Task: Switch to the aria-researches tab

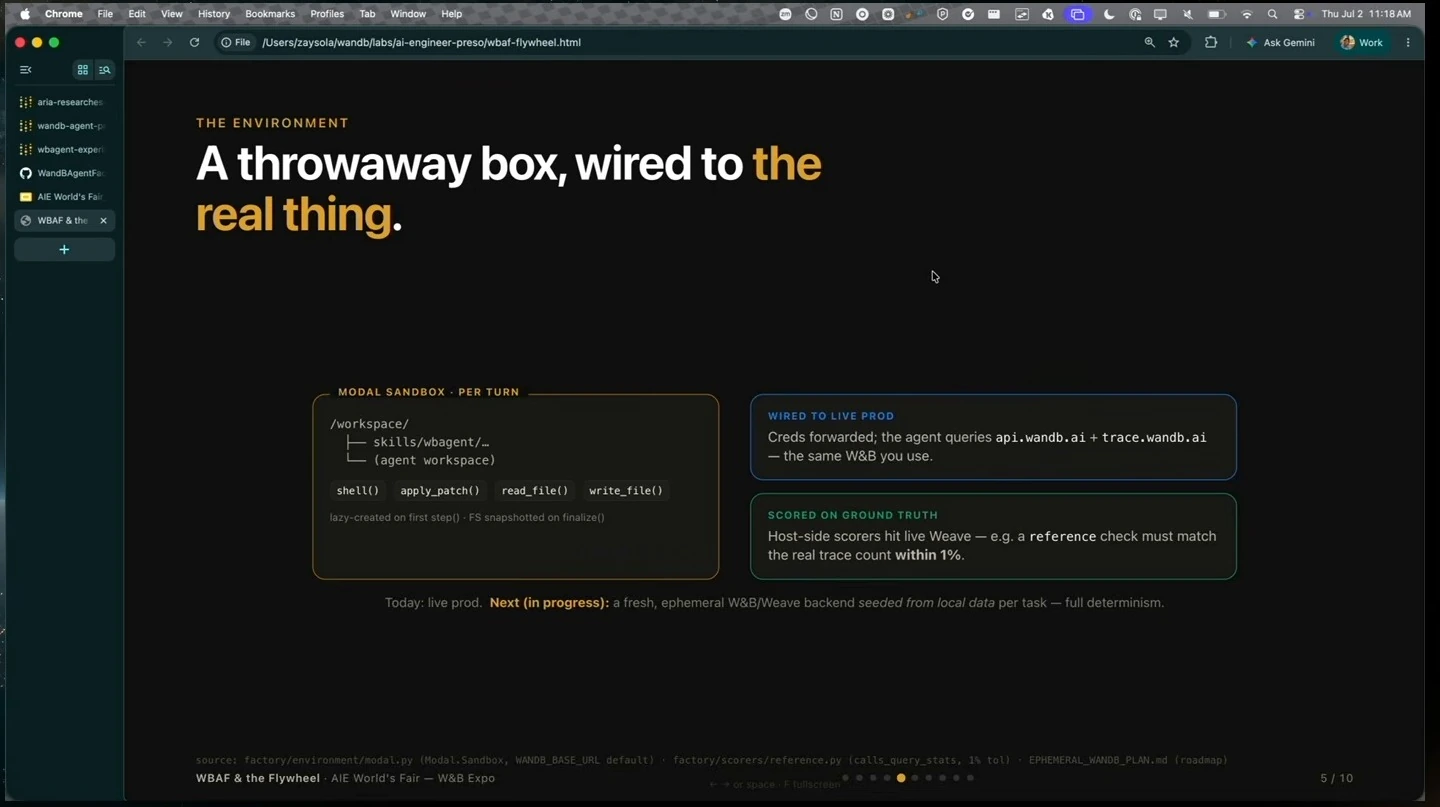Action: [64, 102]
